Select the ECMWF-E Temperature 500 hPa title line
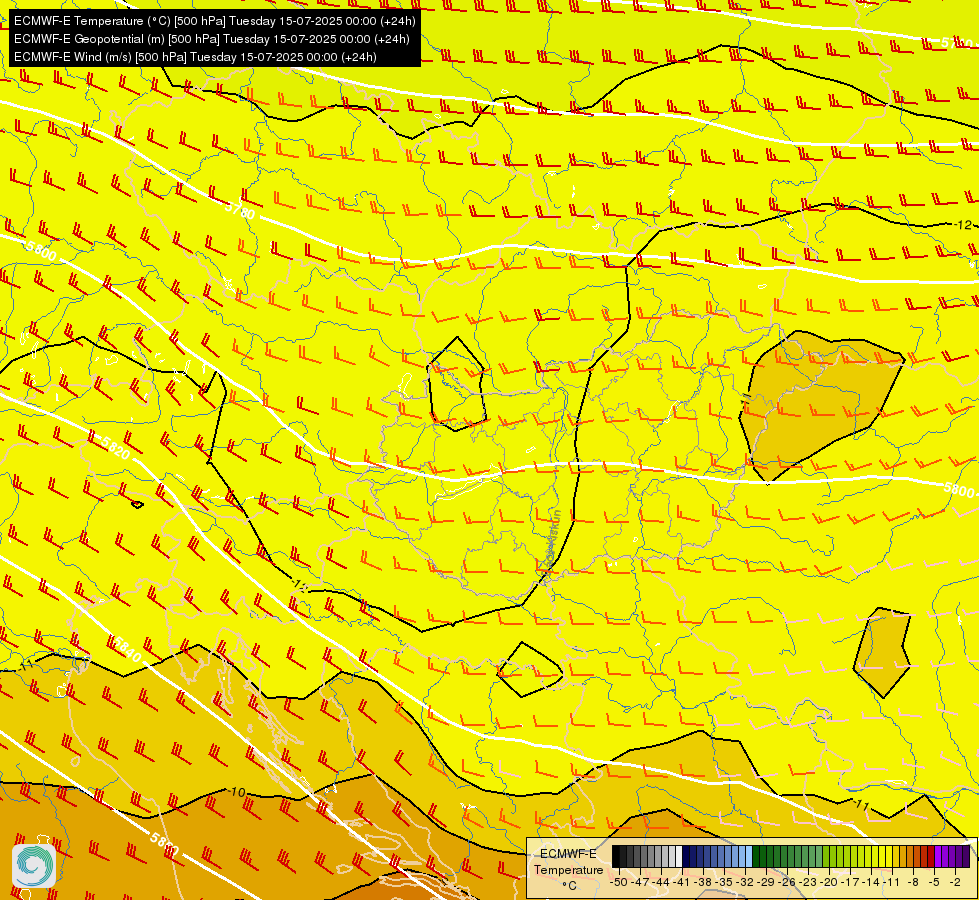 pyautogui.click(x=214, y=21)
